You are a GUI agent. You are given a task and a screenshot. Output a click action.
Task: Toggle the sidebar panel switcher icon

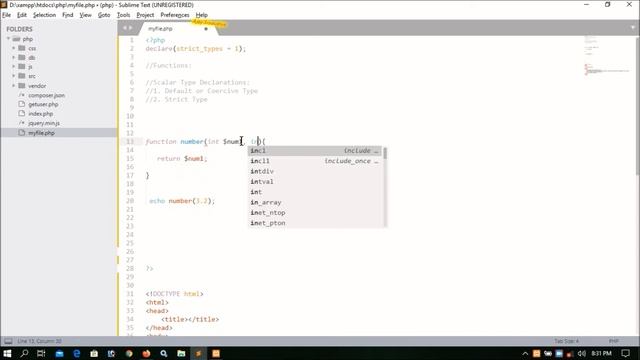click(8, 341)
